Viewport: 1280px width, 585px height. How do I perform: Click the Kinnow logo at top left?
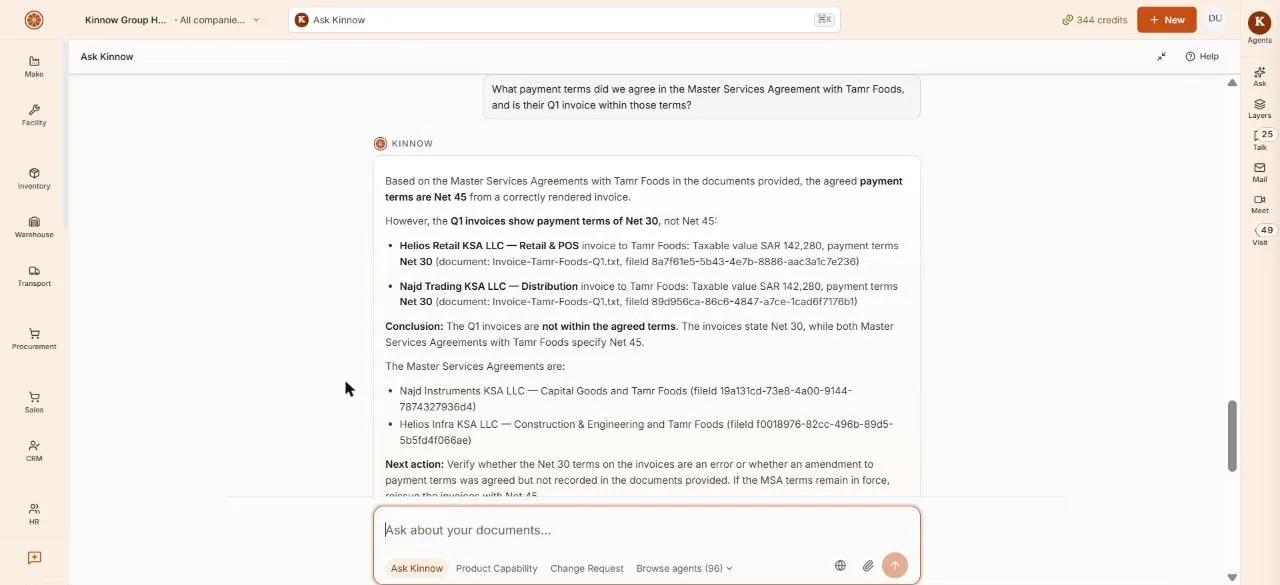(x=34, y=20)
